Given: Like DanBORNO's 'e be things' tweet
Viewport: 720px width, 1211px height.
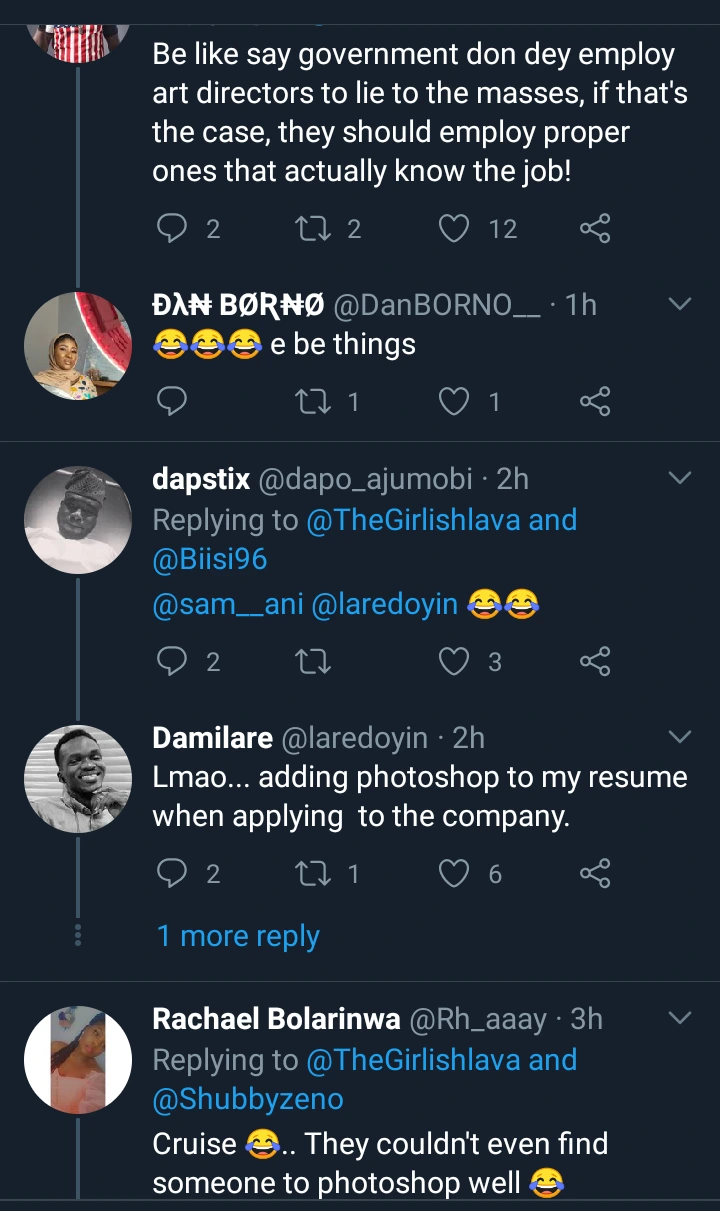Looking at the screenshot, I should [x=455, y=402].
